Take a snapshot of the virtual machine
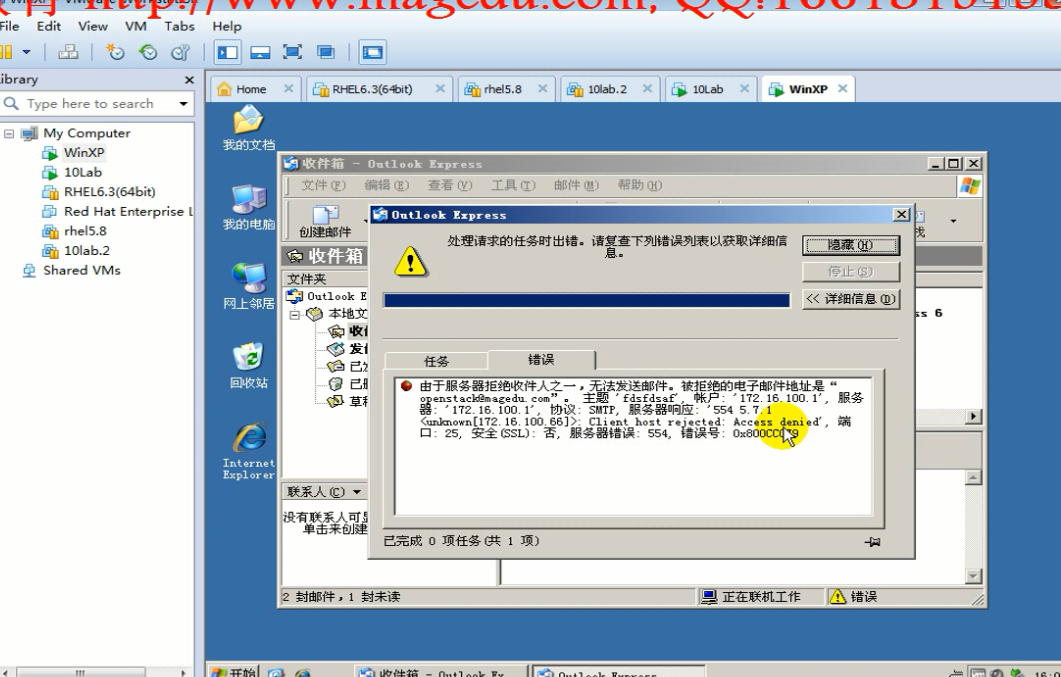Image resolution: width=1061 pixels, height=677 pixels. (x=116, y=52)
